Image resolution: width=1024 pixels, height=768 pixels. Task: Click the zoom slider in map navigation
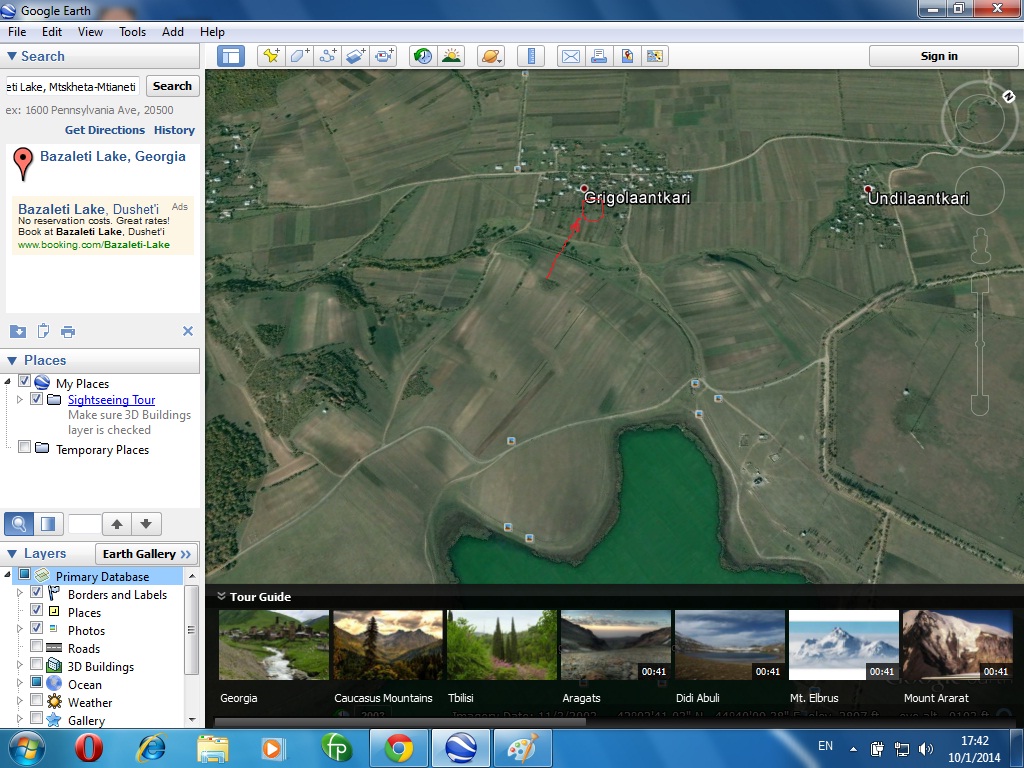click(980, 345)
